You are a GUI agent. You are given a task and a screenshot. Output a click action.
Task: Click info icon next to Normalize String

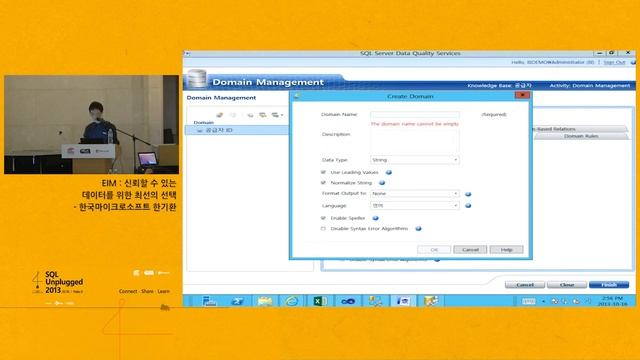[382, 183]
